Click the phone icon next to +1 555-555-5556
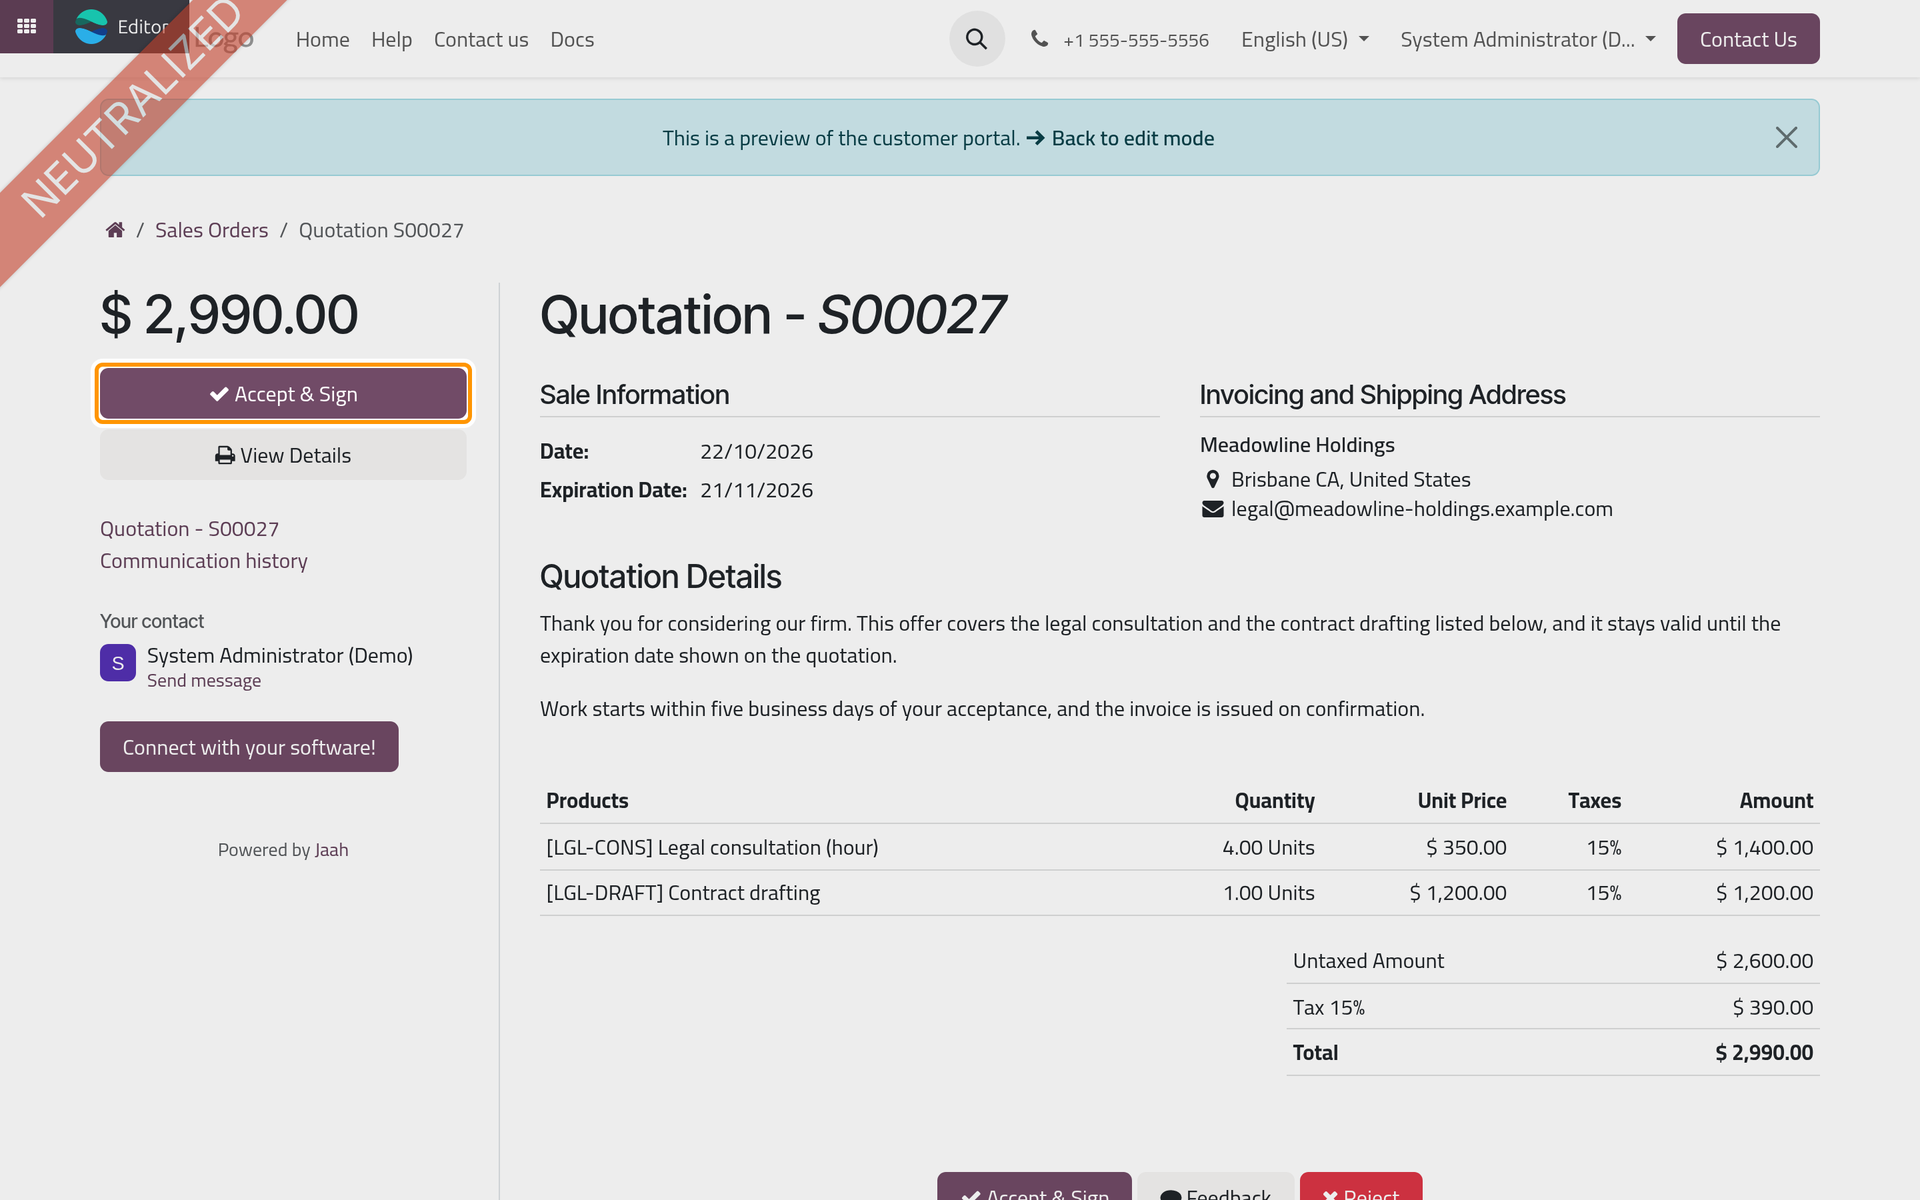1920x1200 pixels. (x=1040, y=39)
